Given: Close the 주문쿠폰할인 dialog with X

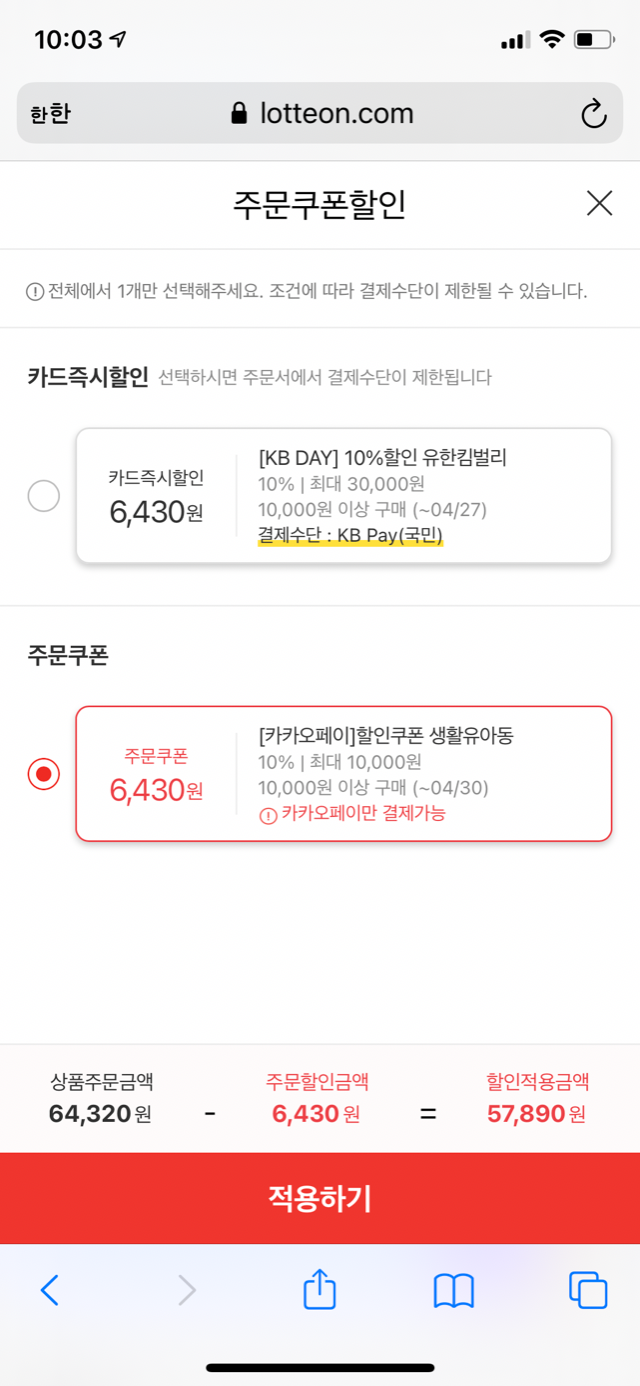Looking at the screenshot, I should click(599, 204).
